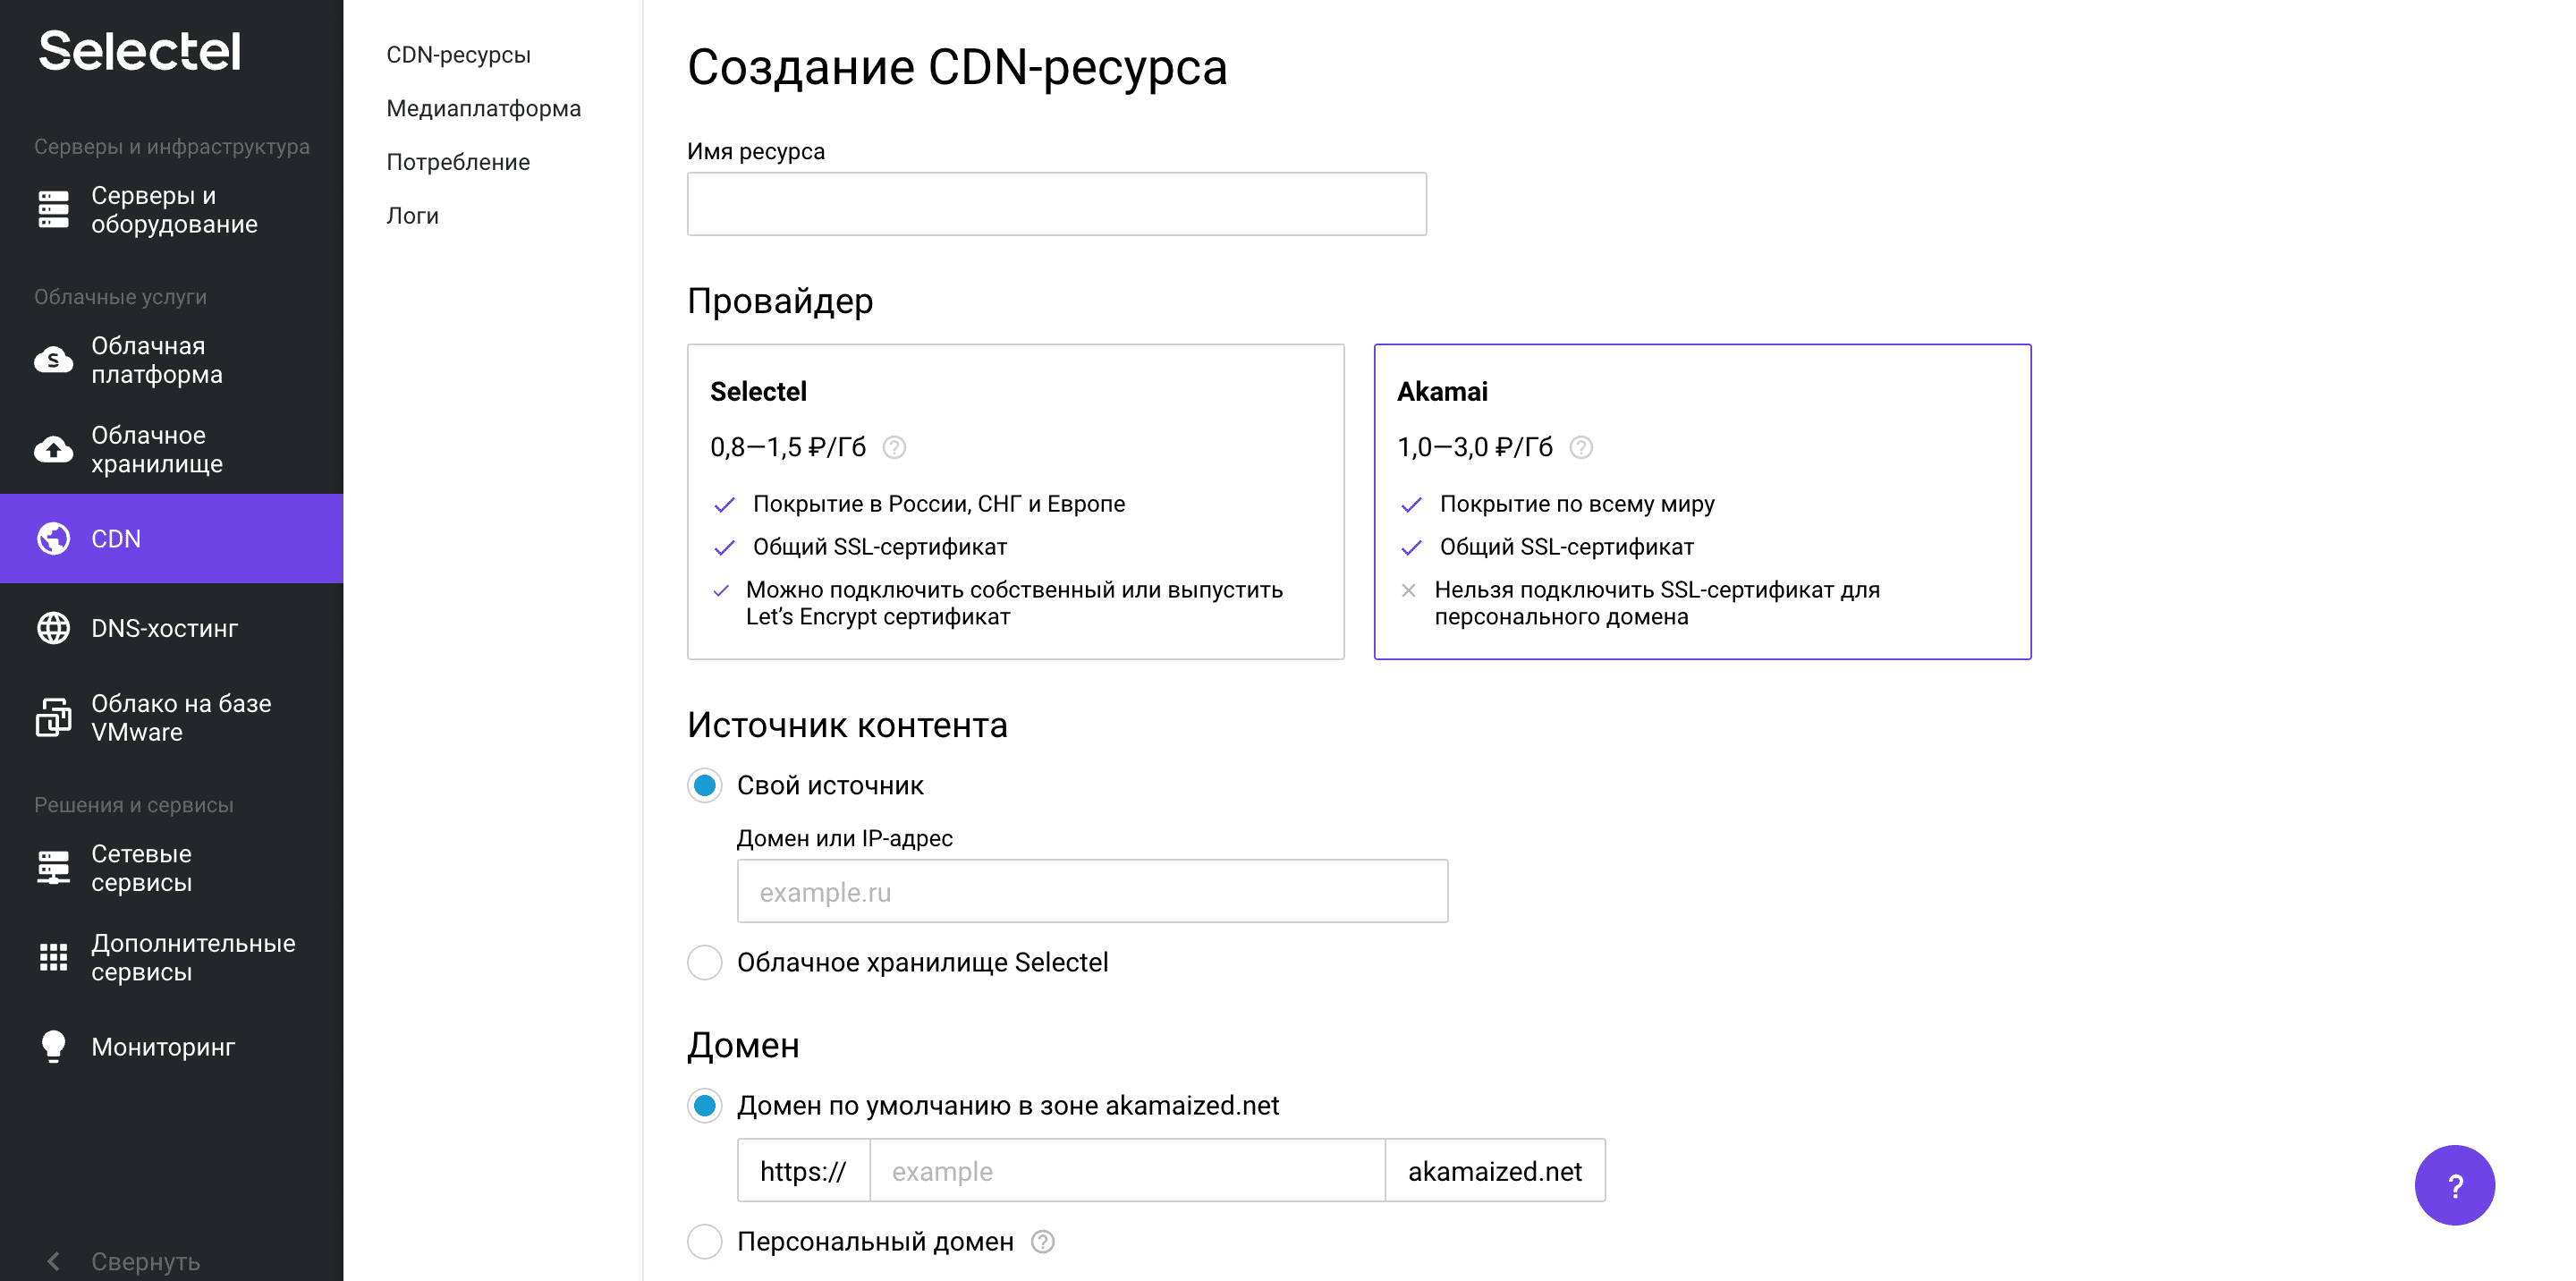The height and width of the screenshot is (1281, 2576).
Task: Open the Потребление menu item
Action: click(458, 162)
